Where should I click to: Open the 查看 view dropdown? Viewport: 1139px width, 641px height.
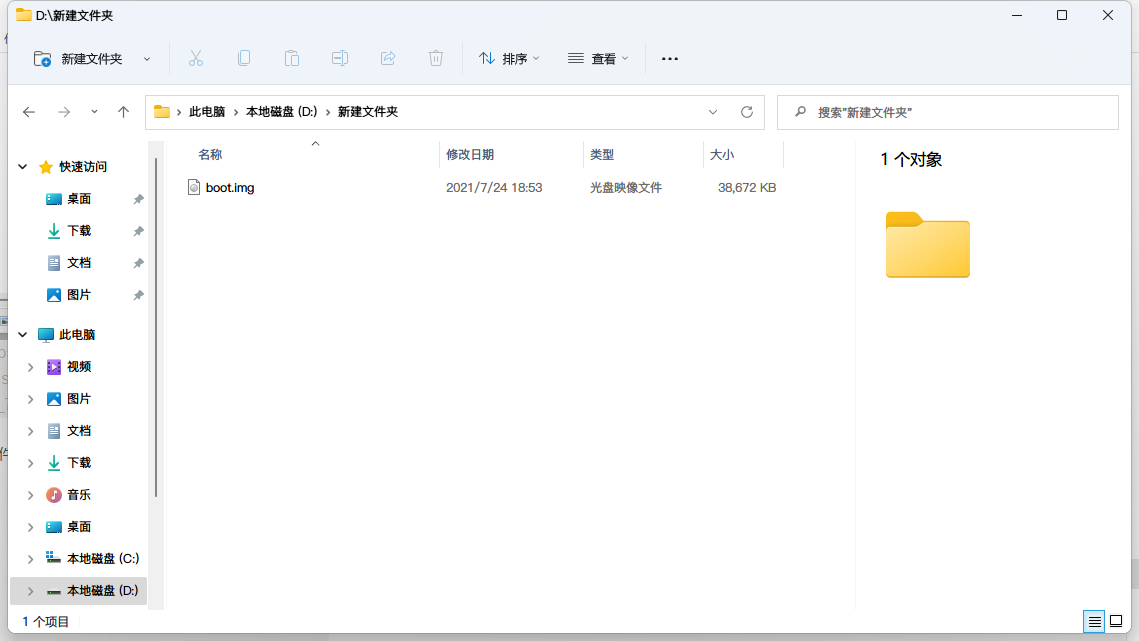tap(598, 59)
